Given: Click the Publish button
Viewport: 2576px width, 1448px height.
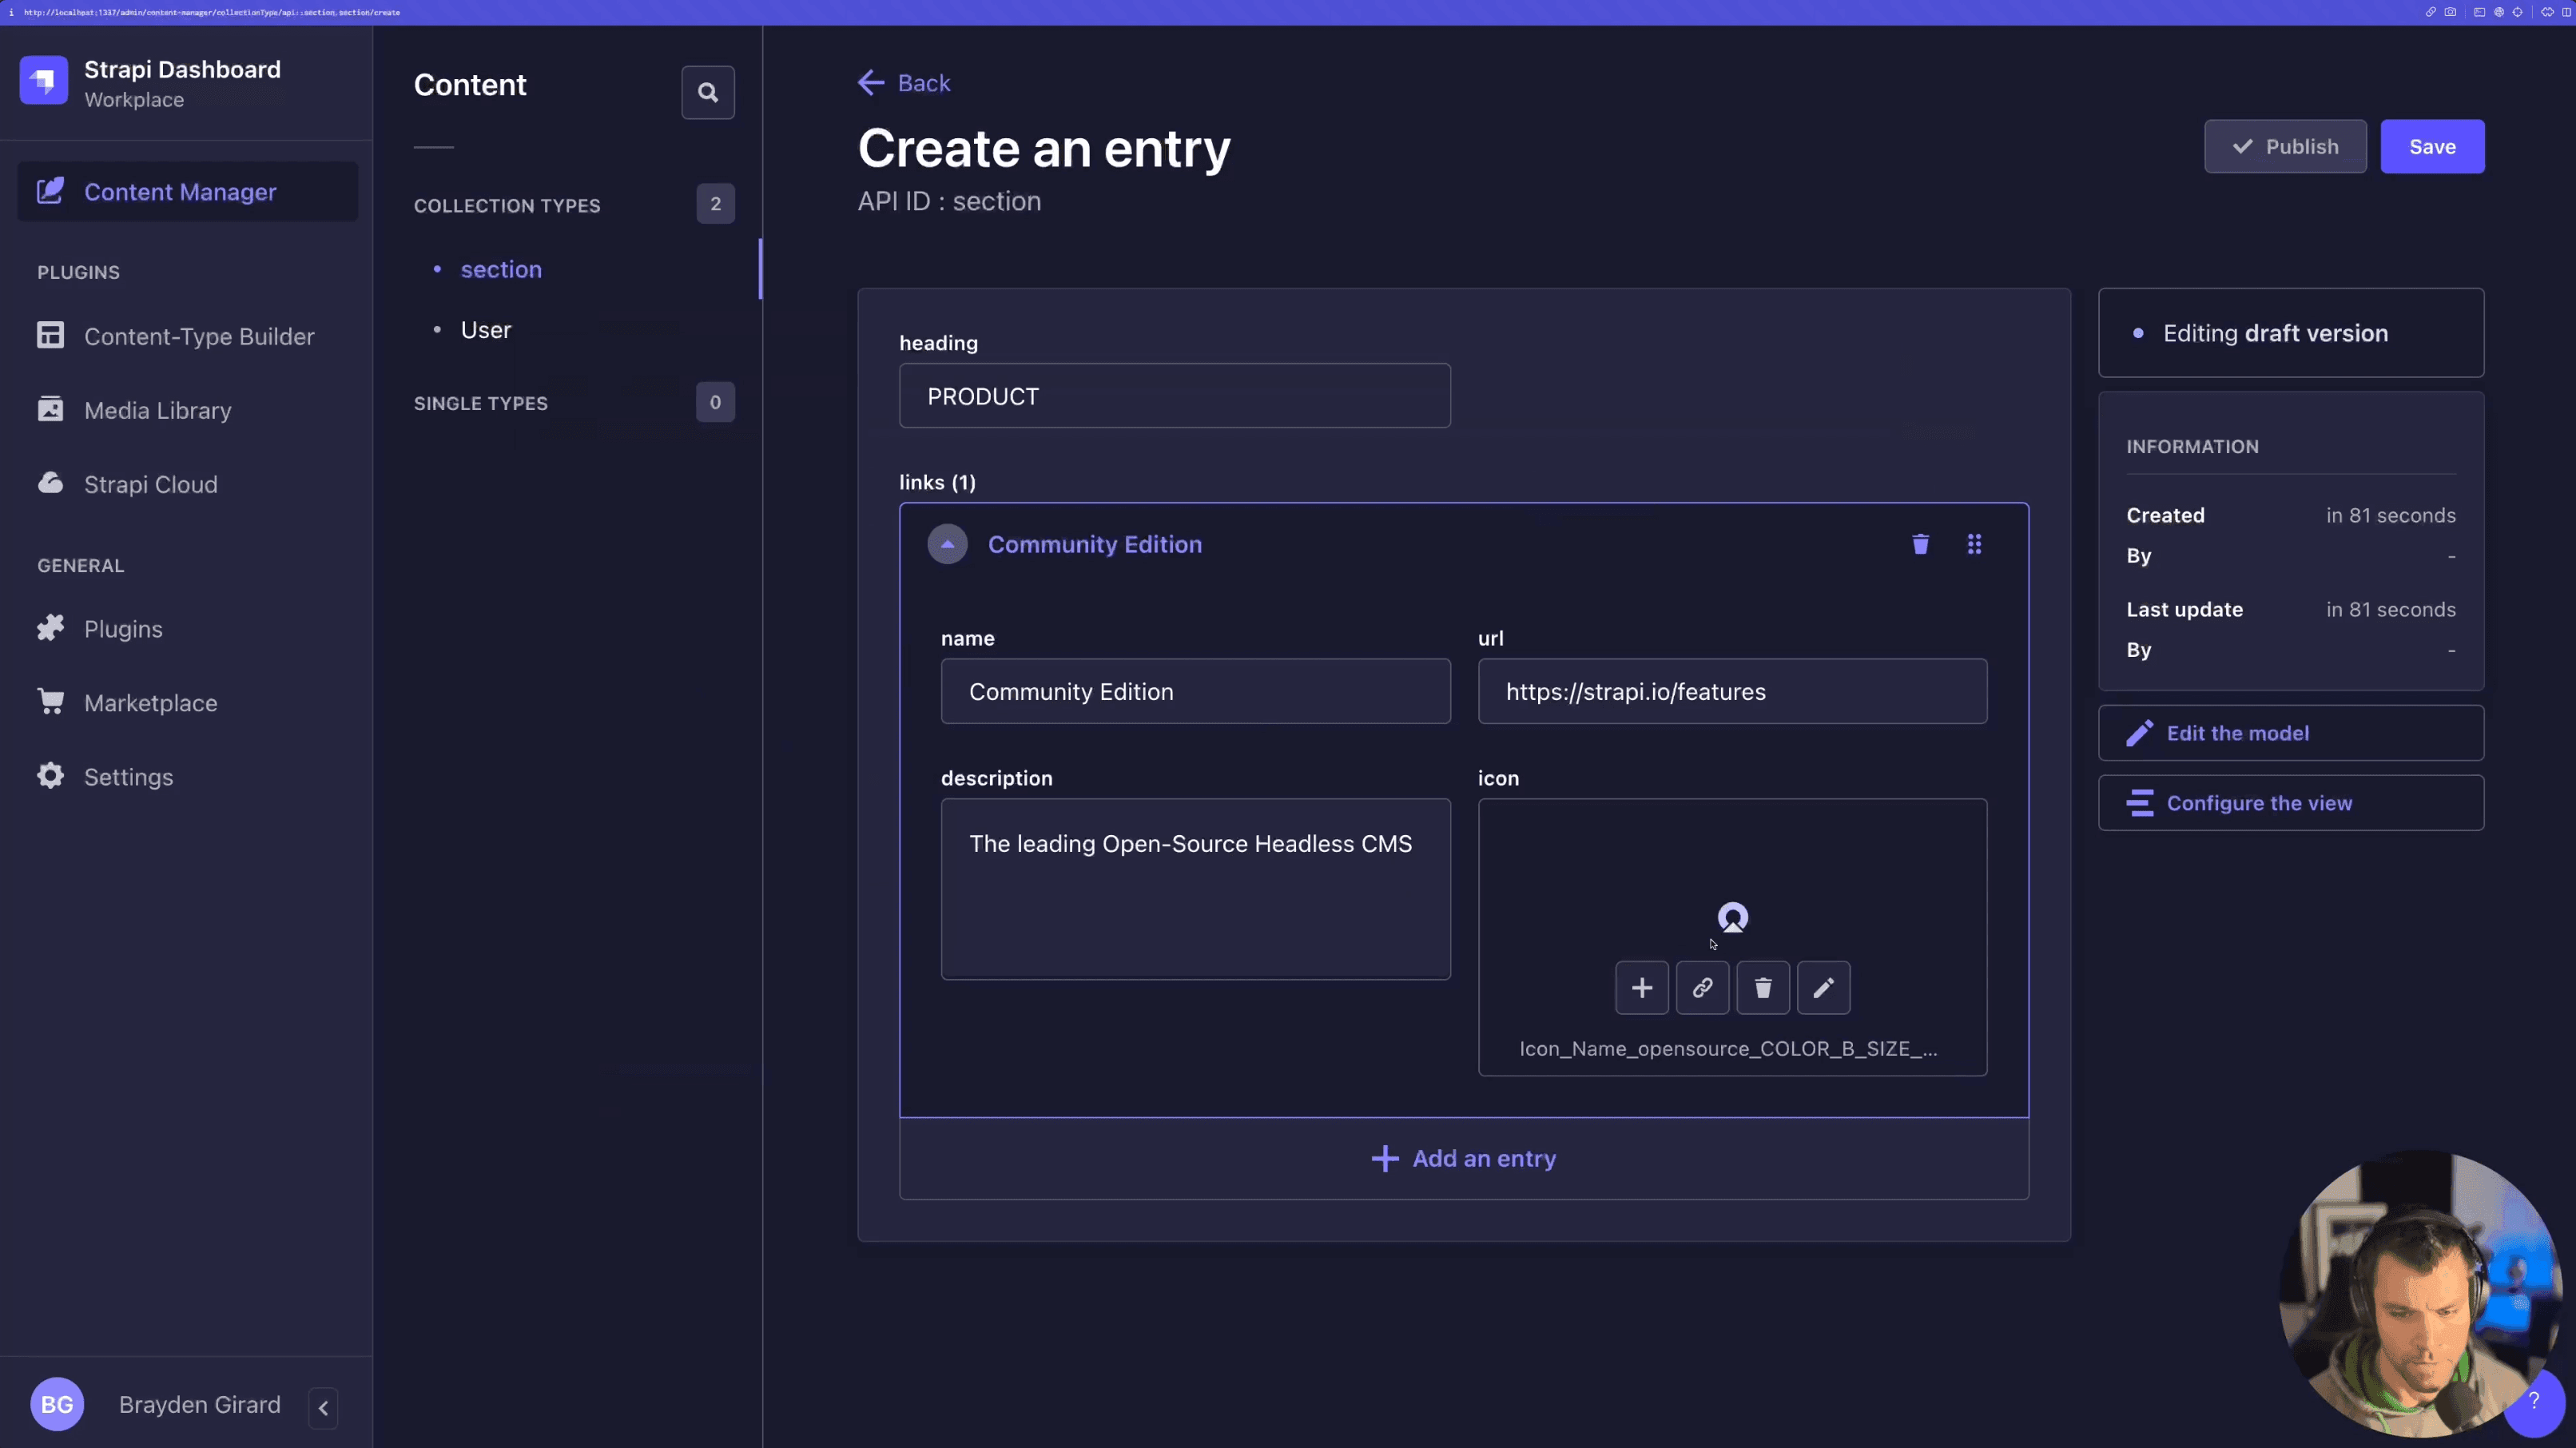Looking at the screenshot, I should click(x=2285, y=147).
